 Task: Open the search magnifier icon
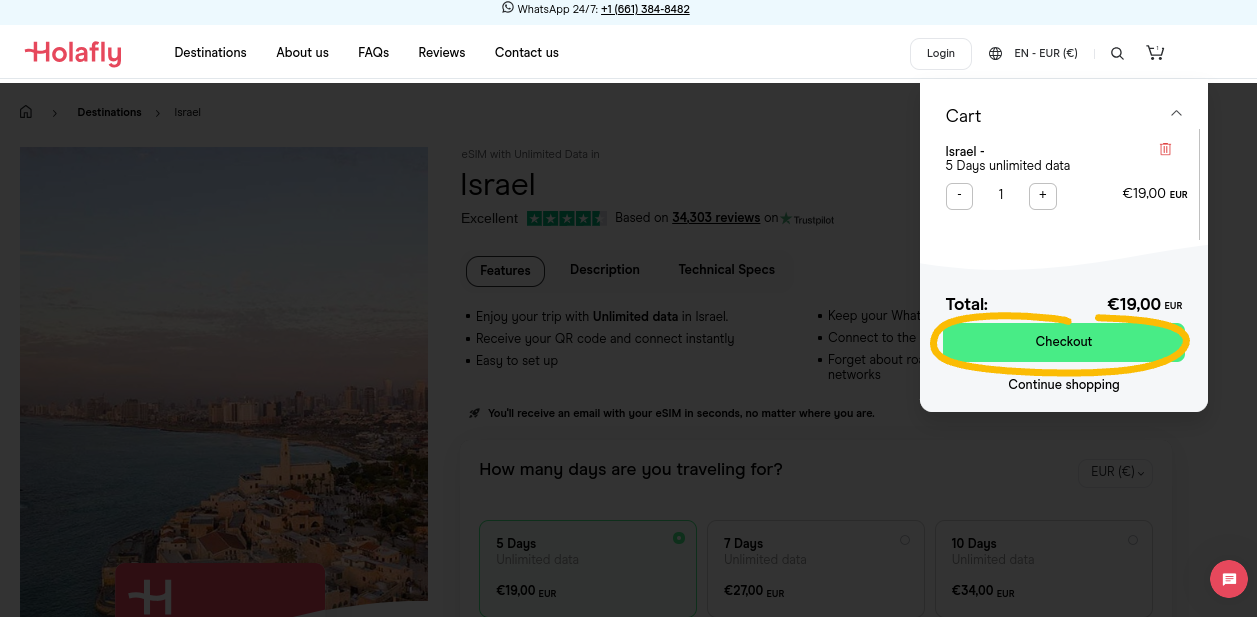click(x=1118, y=54)
